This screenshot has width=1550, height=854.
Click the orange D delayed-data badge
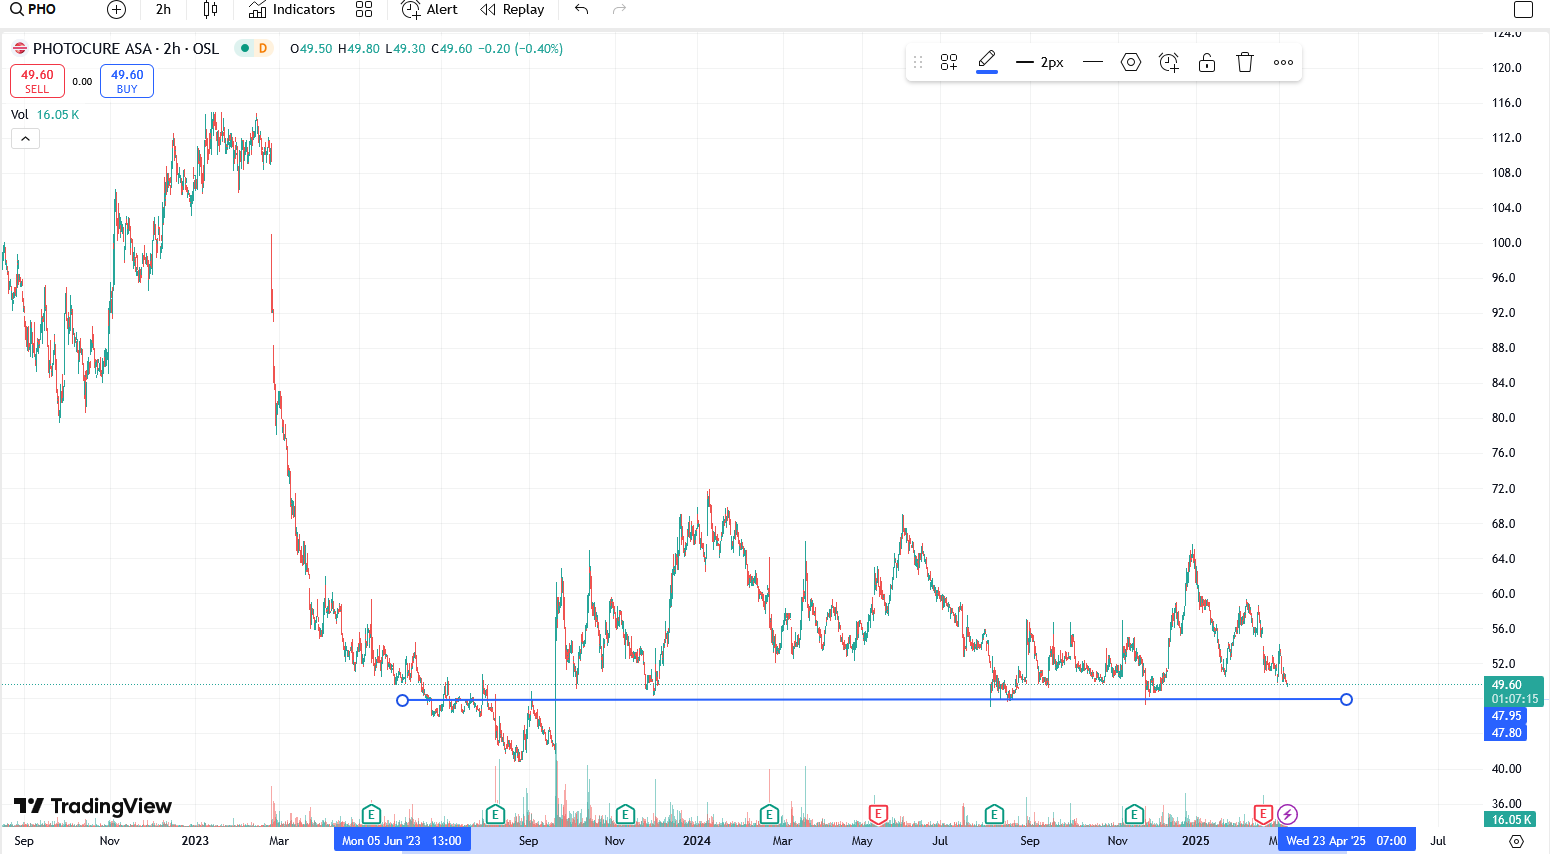(263, 48)
